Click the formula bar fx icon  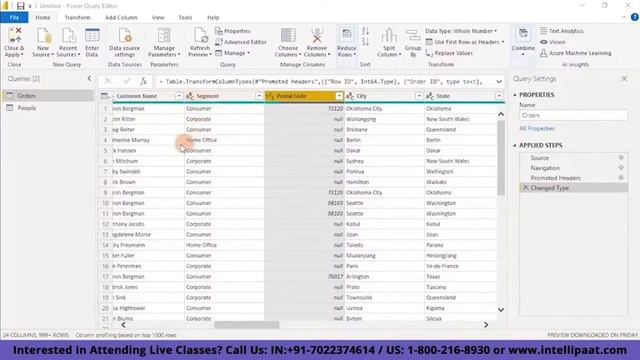(143, 81)
